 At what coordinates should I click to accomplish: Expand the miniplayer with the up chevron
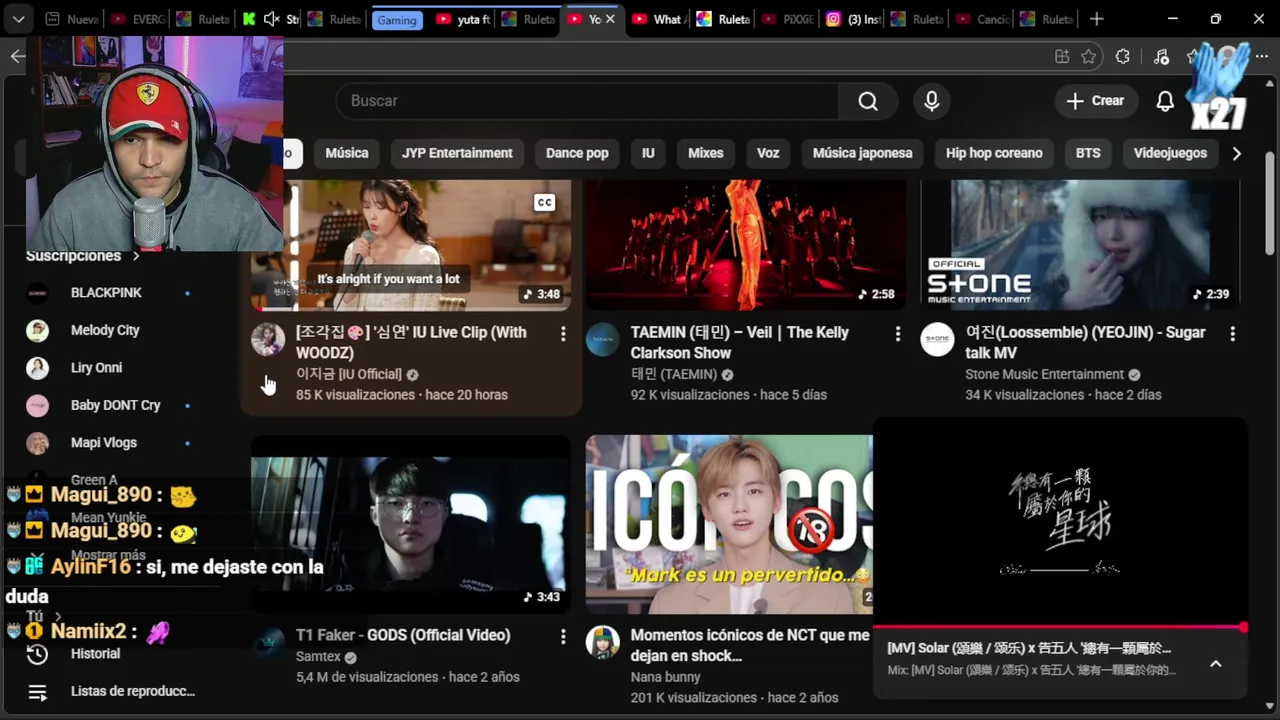click(1216, 664)
